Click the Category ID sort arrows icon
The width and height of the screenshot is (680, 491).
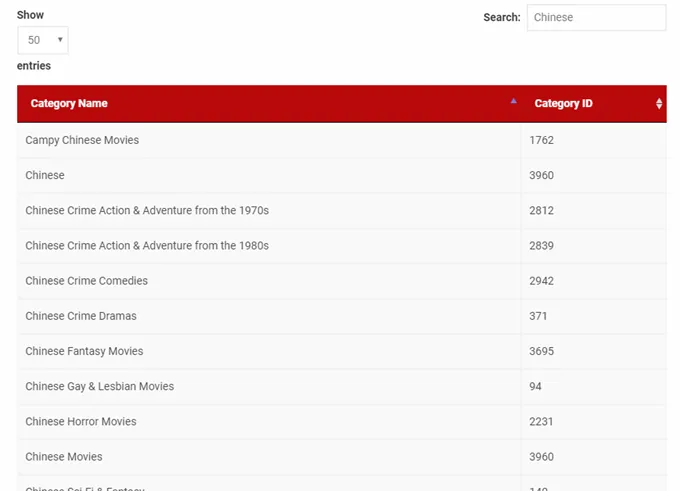coord(659,104)
